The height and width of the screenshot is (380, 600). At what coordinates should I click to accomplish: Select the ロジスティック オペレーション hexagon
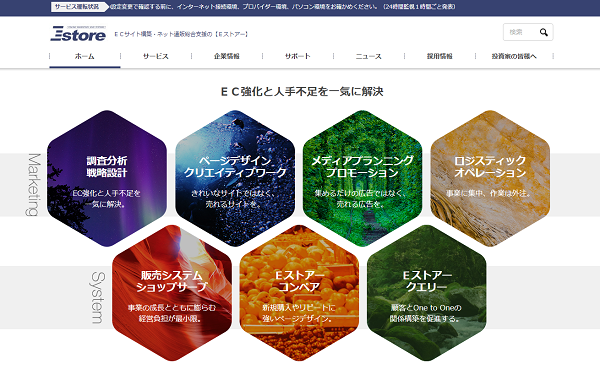click(490, 178)
